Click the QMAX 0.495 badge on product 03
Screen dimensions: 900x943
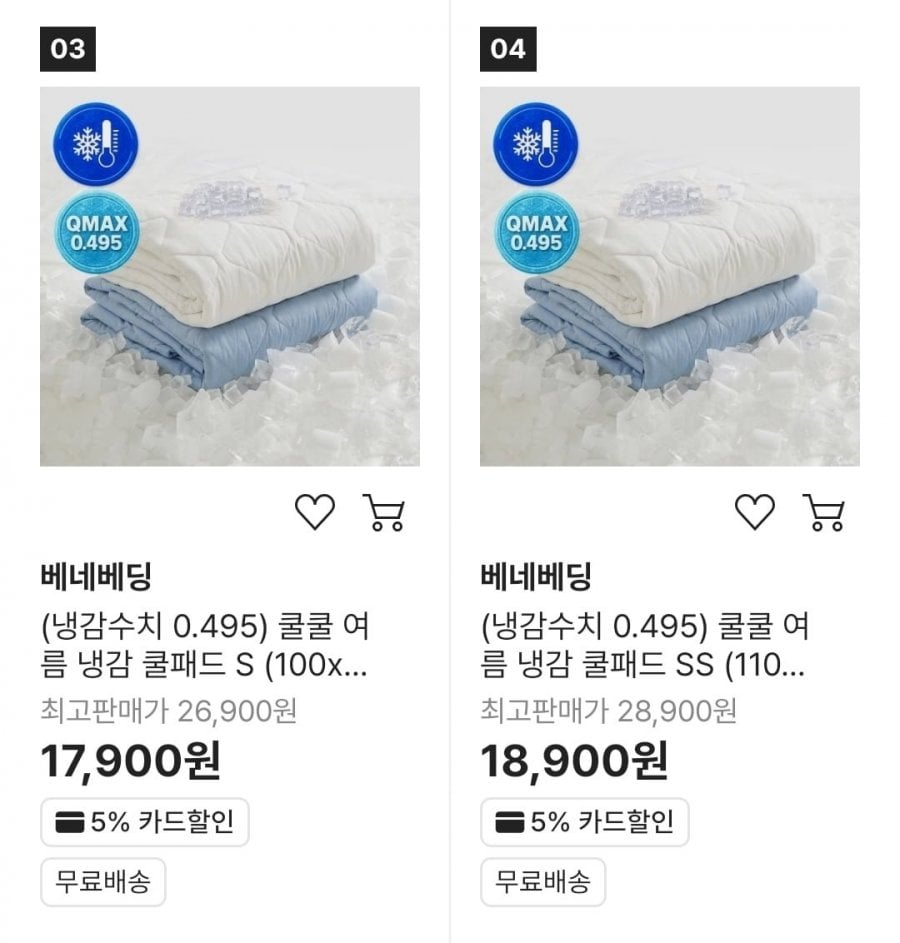pos(96,233)
